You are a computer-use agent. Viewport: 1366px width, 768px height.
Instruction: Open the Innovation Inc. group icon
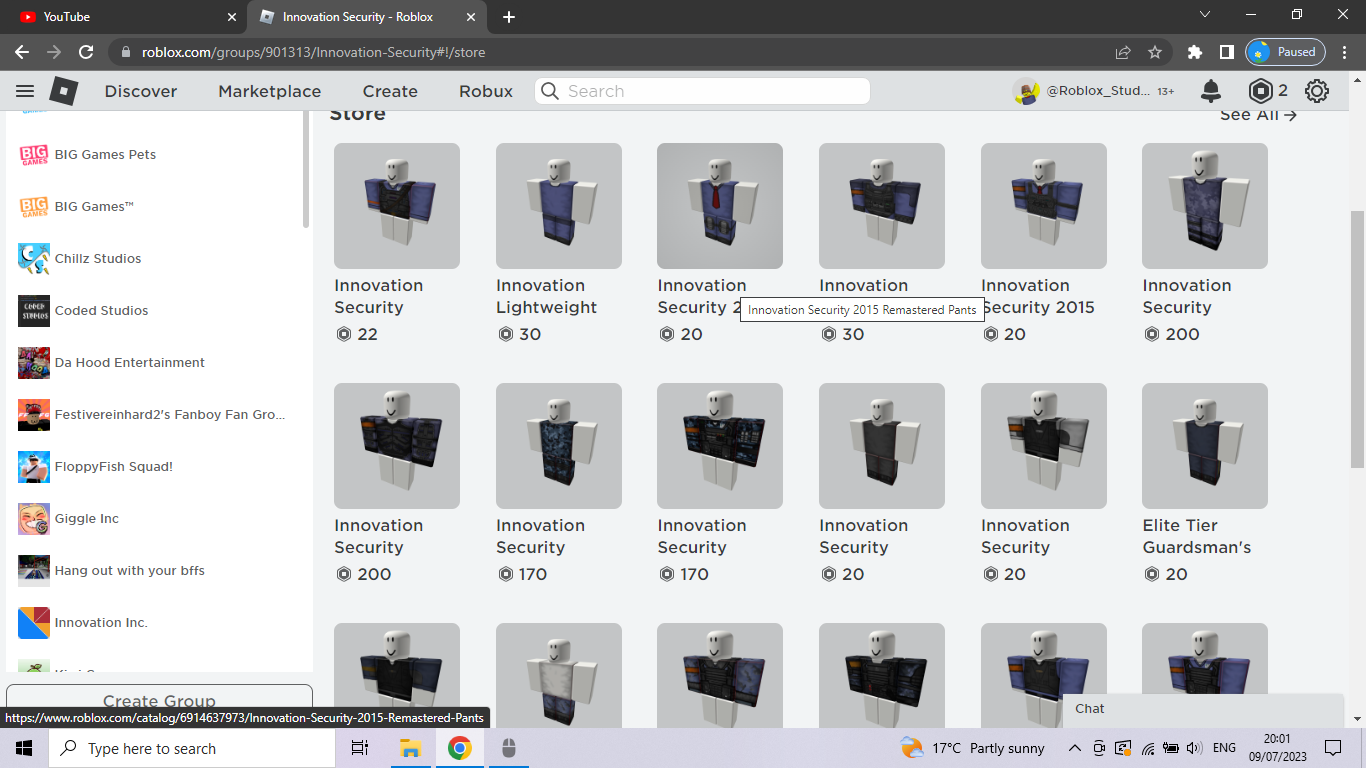point(34,622)
